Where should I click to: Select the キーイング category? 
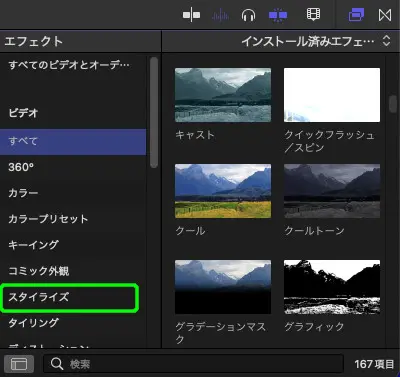point(73,245)
